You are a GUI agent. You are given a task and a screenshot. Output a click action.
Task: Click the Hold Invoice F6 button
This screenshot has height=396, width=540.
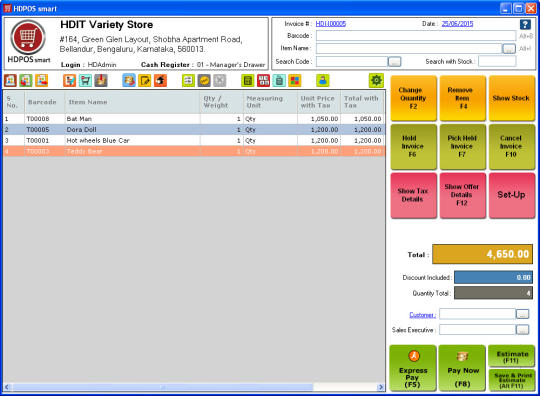[x=413, y=147]
